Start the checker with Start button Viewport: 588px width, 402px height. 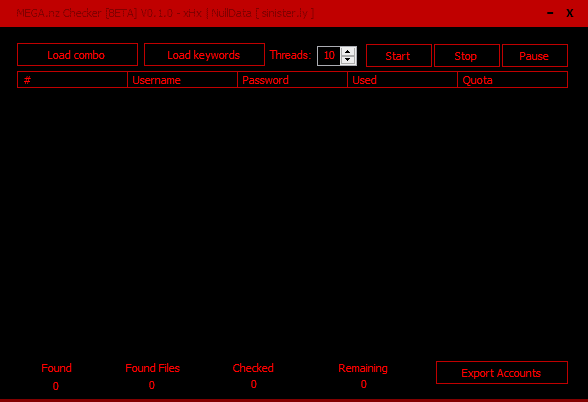[x=399, y=56]
